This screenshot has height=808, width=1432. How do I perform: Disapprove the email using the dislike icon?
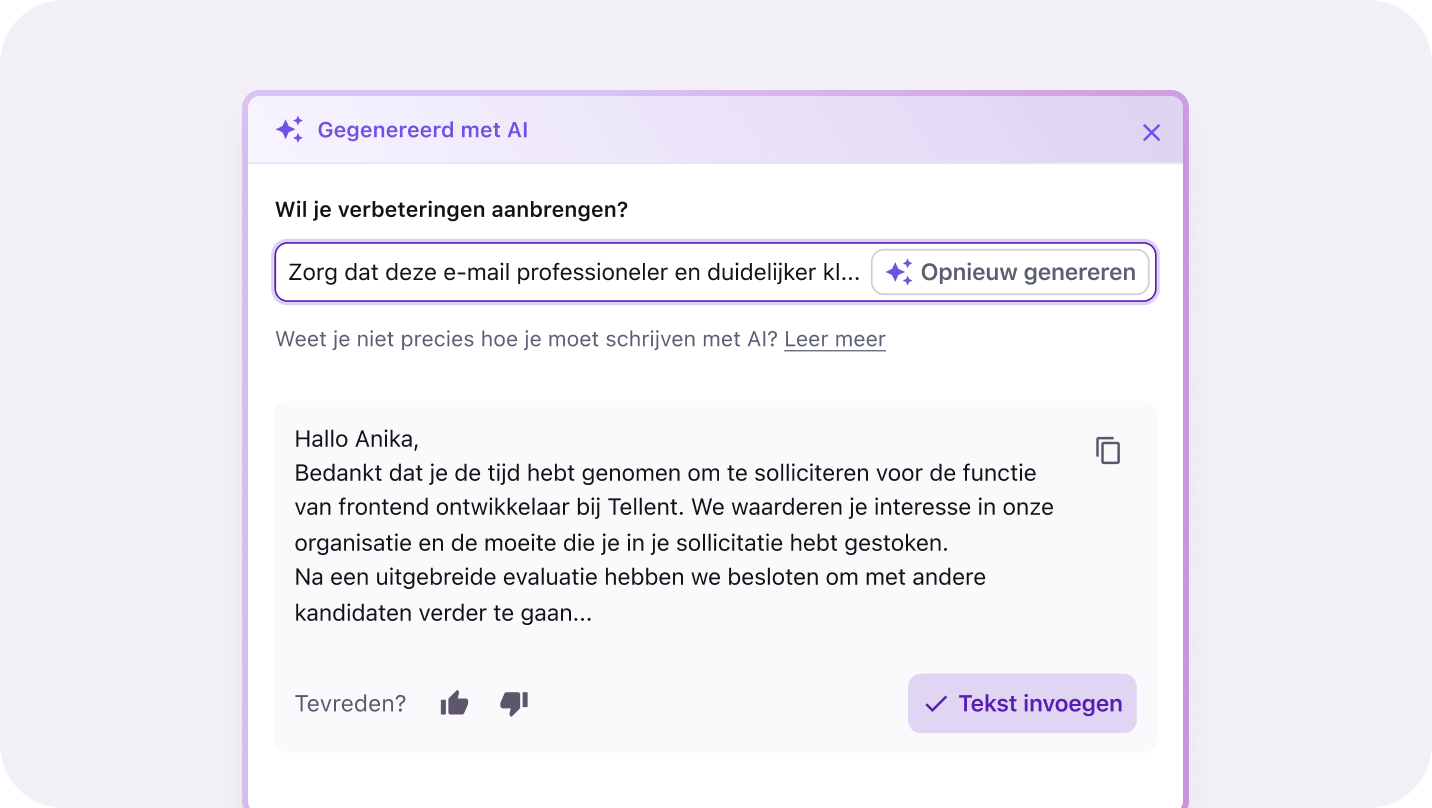click(x=513, y=703)
